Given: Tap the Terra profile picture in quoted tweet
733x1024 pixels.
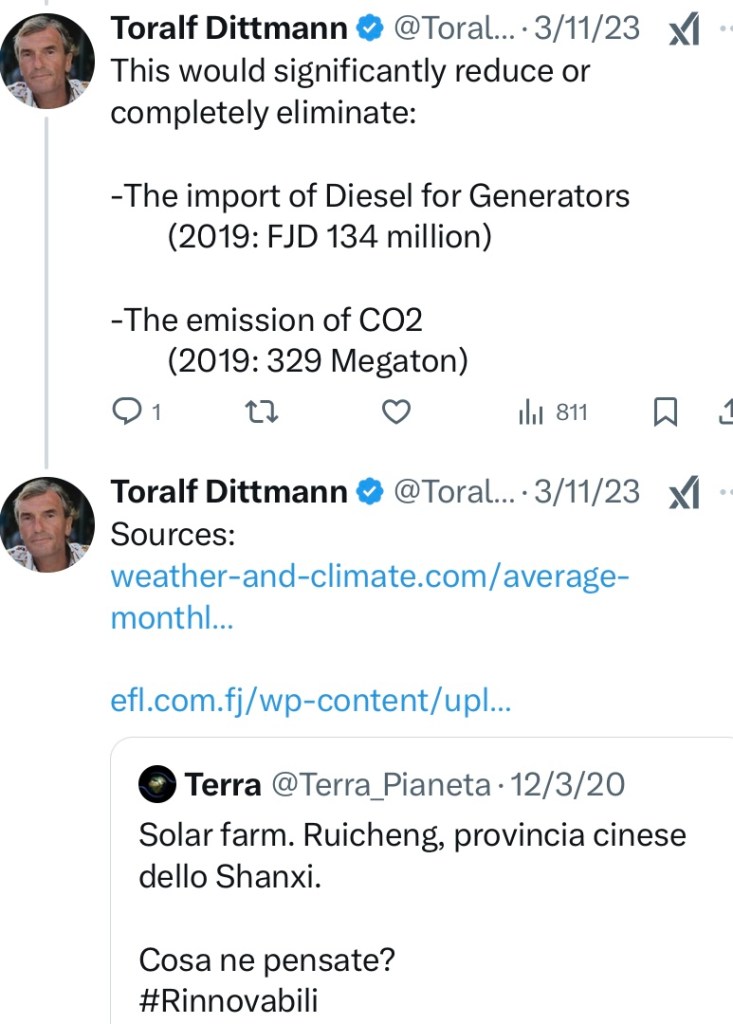Looking at the screenshot, I should point(157,784).
